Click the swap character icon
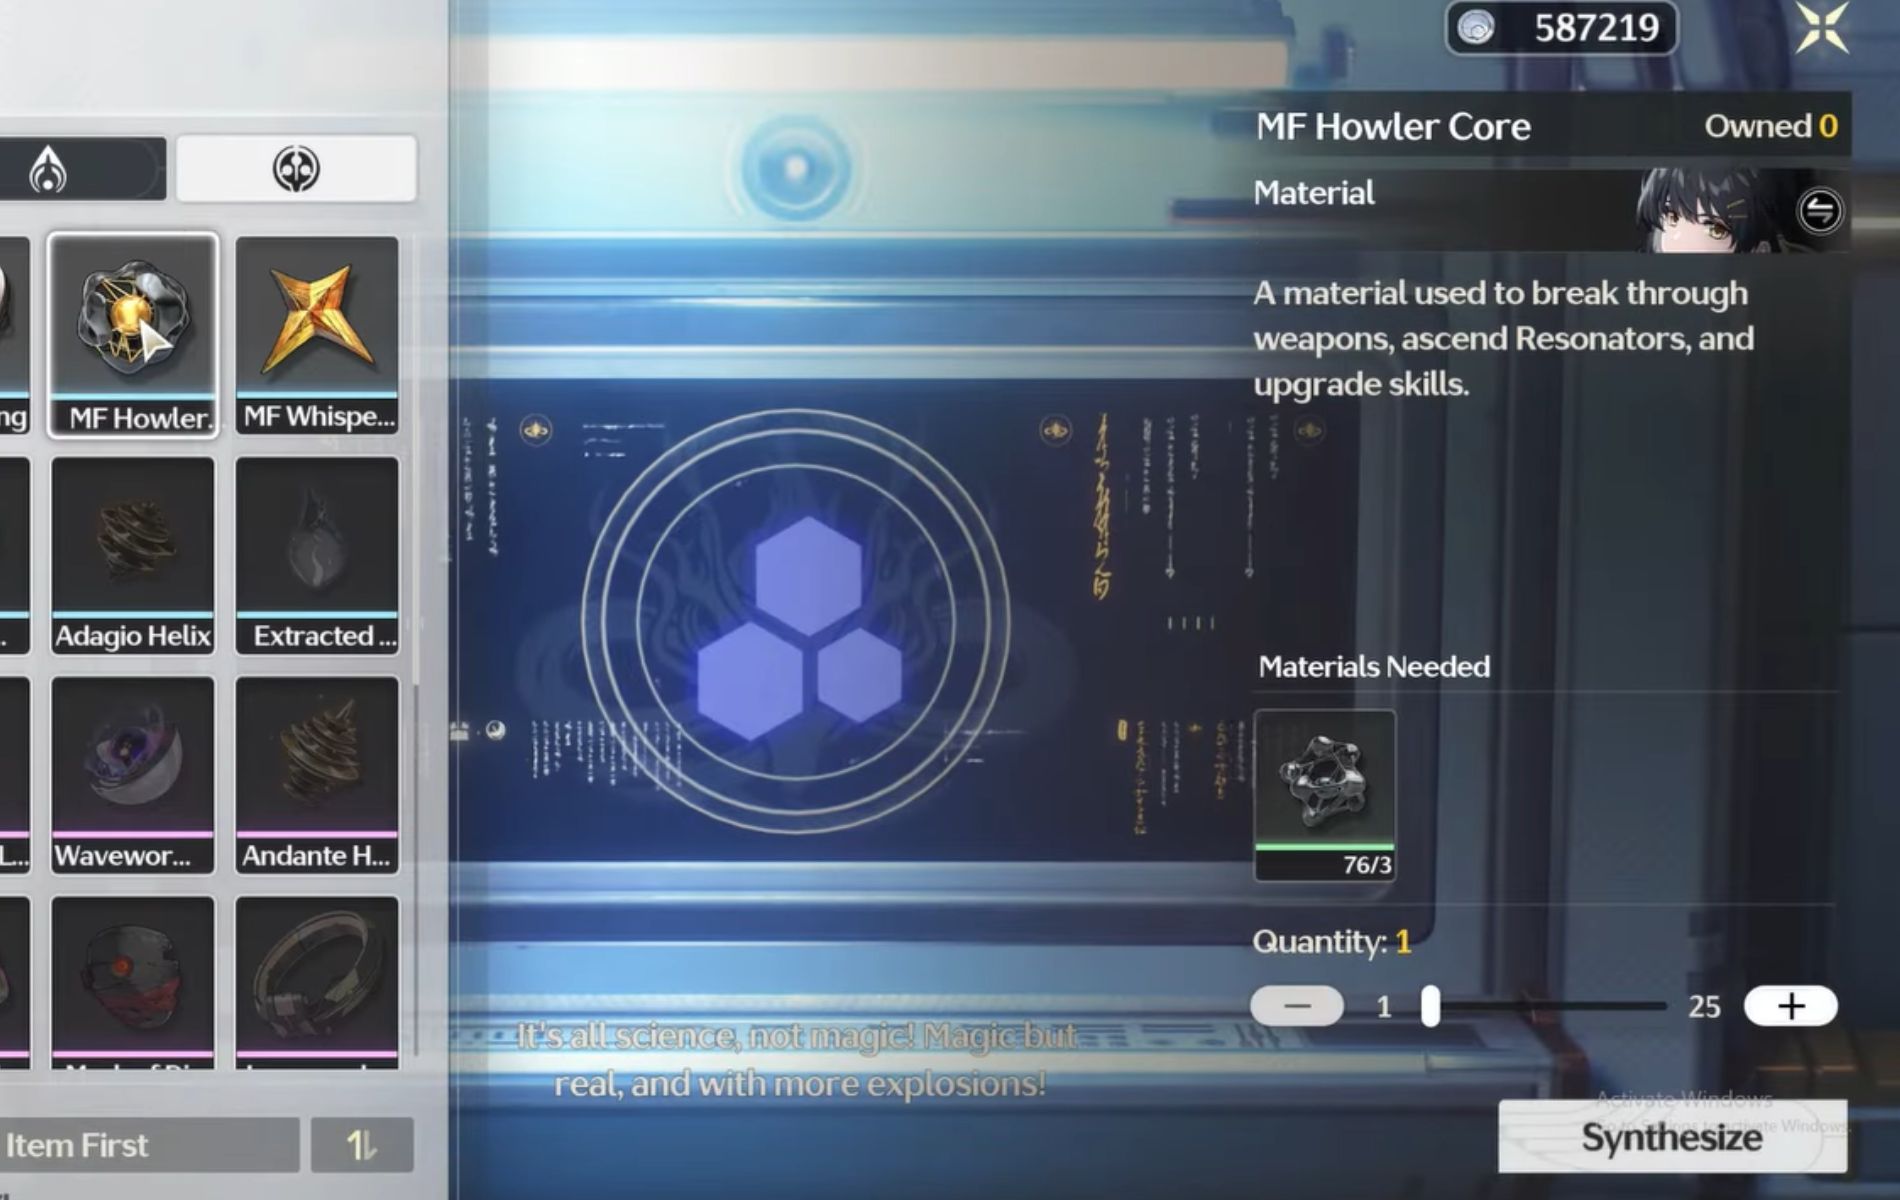The image size is (1900, 1200). (x=1819, y=211)
